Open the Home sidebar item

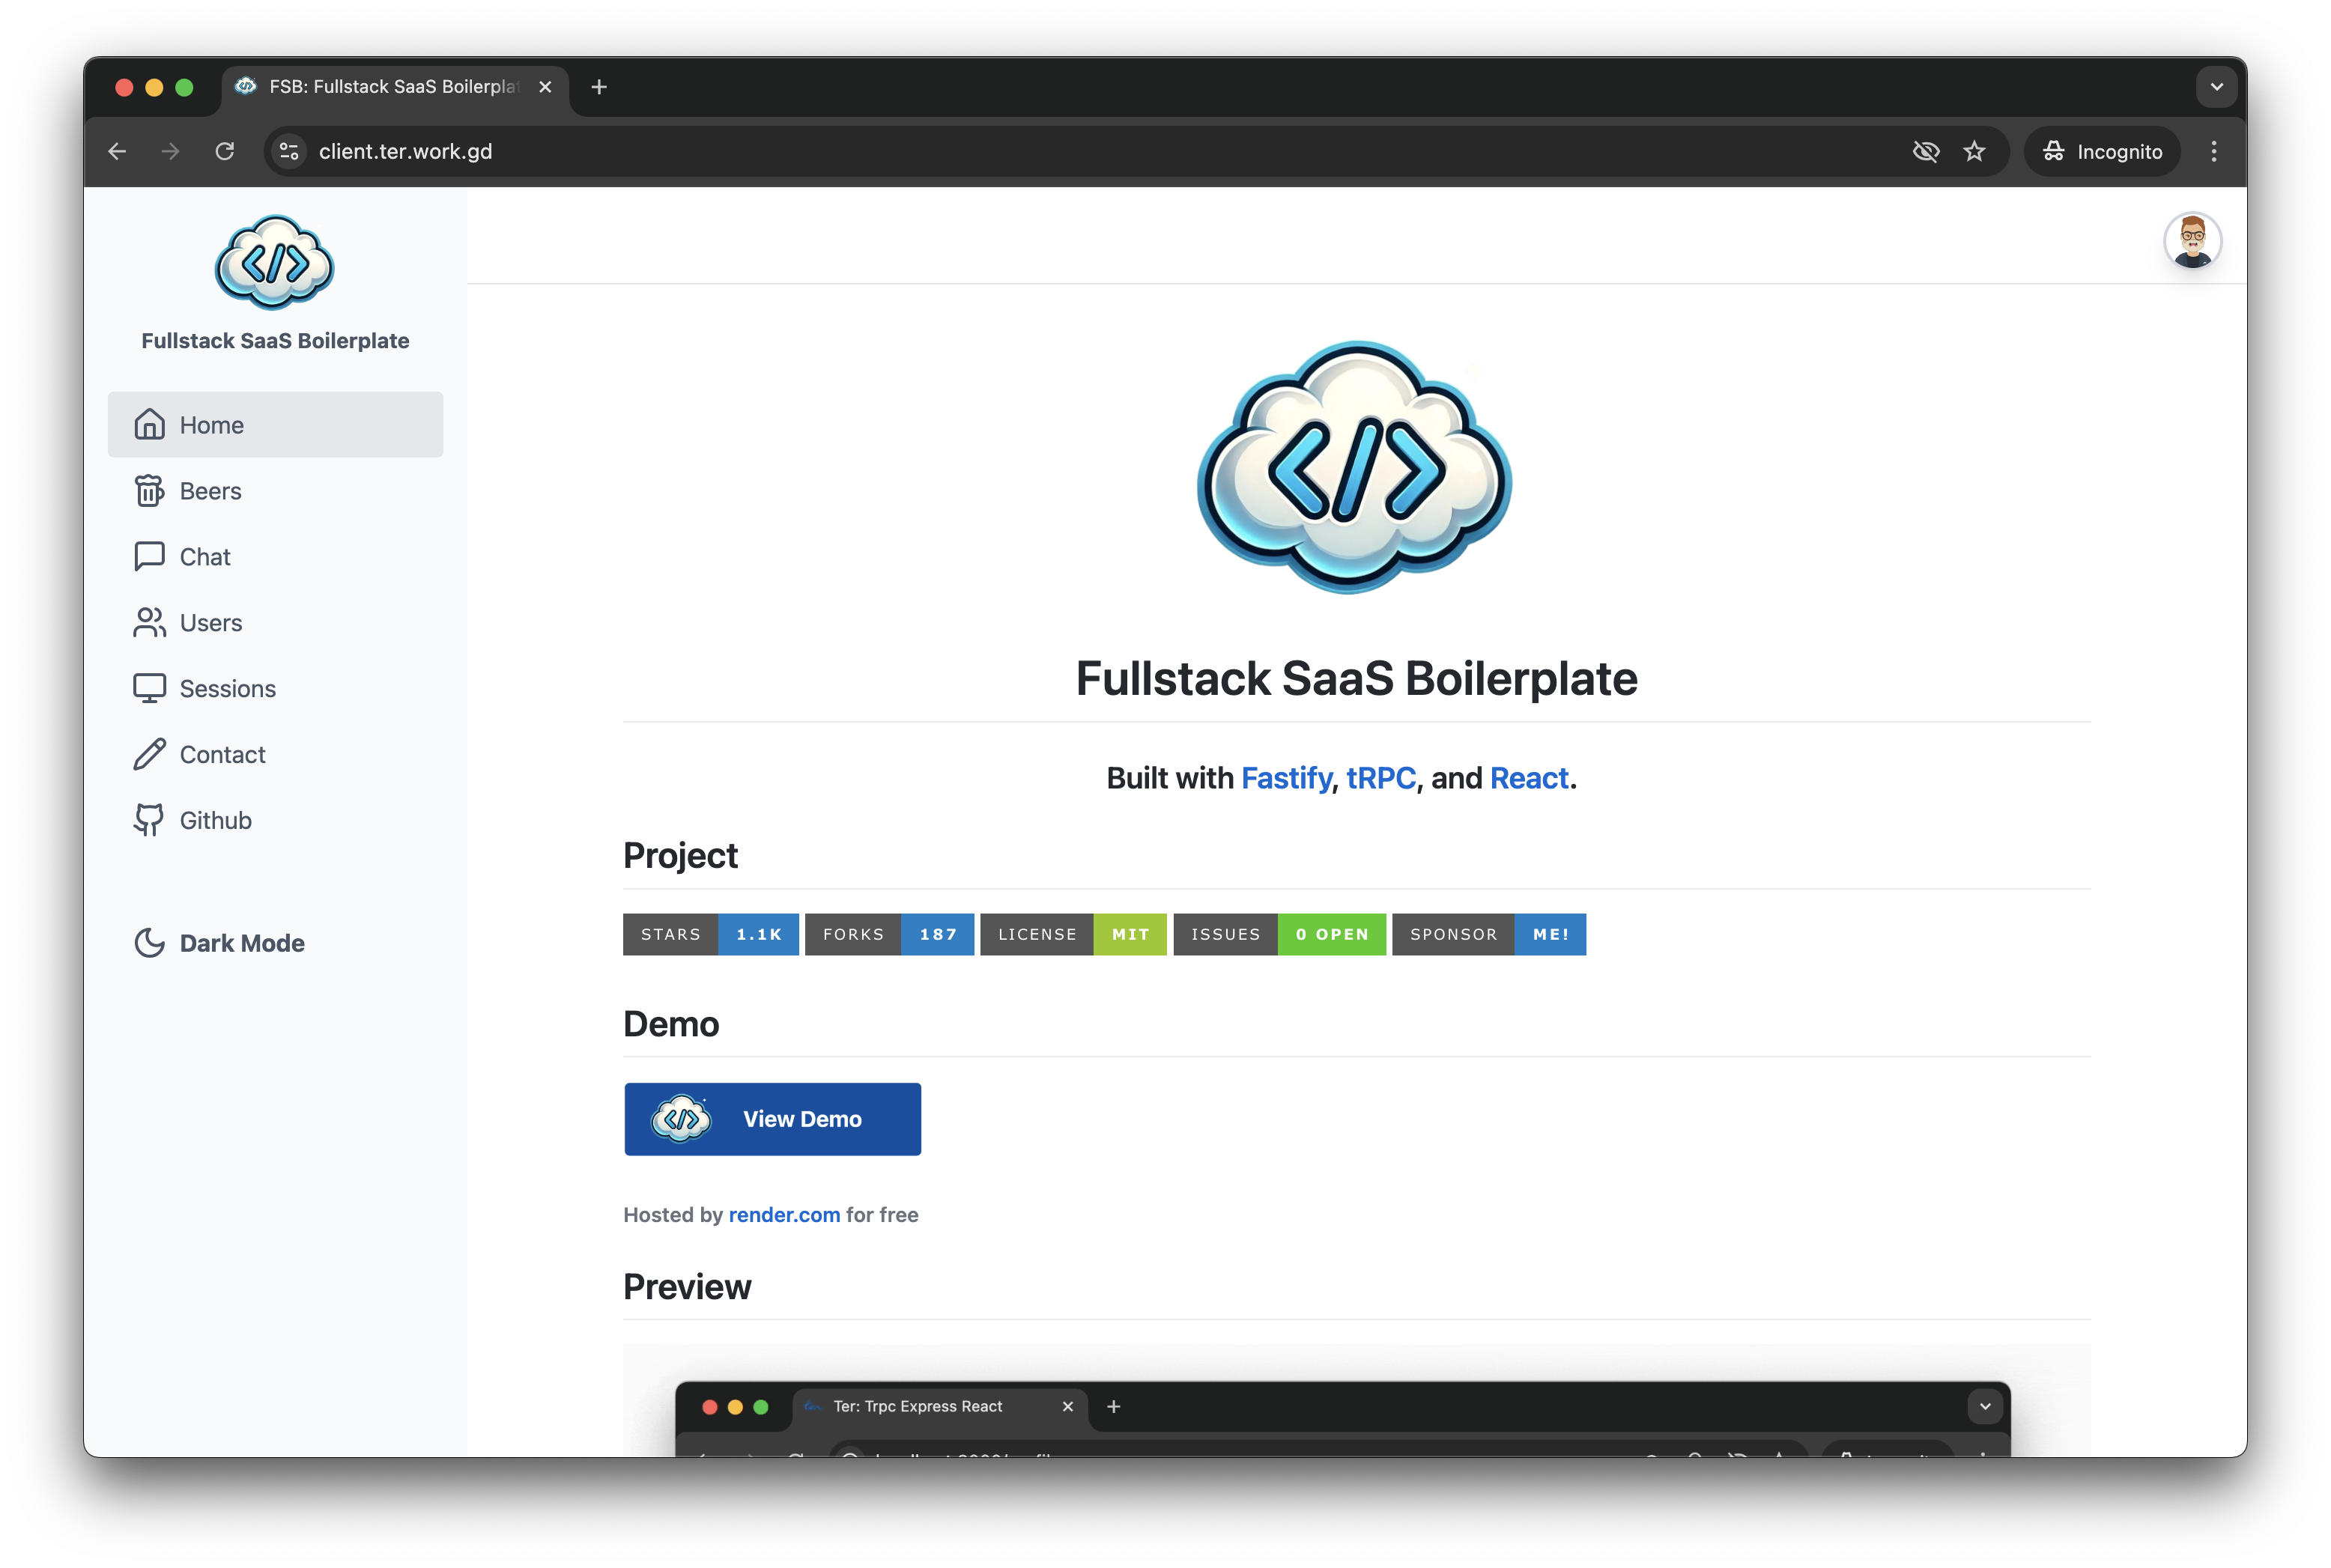click(275, 425)
